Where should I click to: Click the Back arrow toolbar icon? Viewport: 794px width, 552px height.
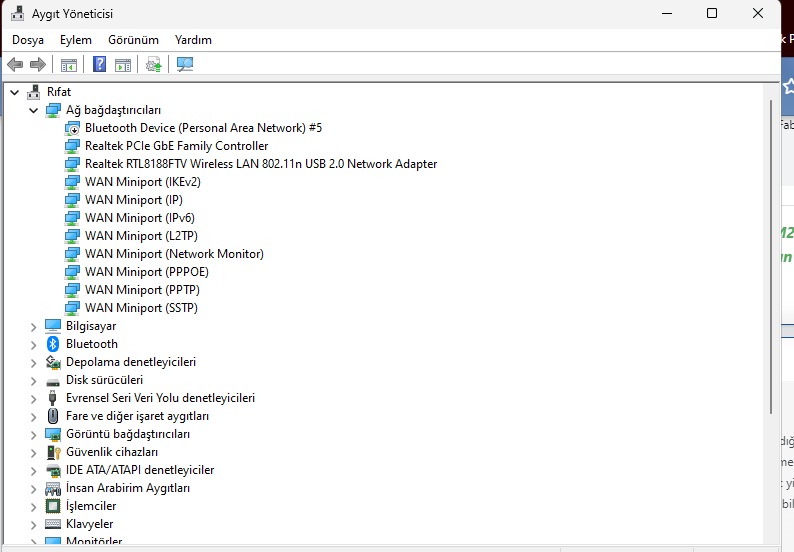point(15,64)
